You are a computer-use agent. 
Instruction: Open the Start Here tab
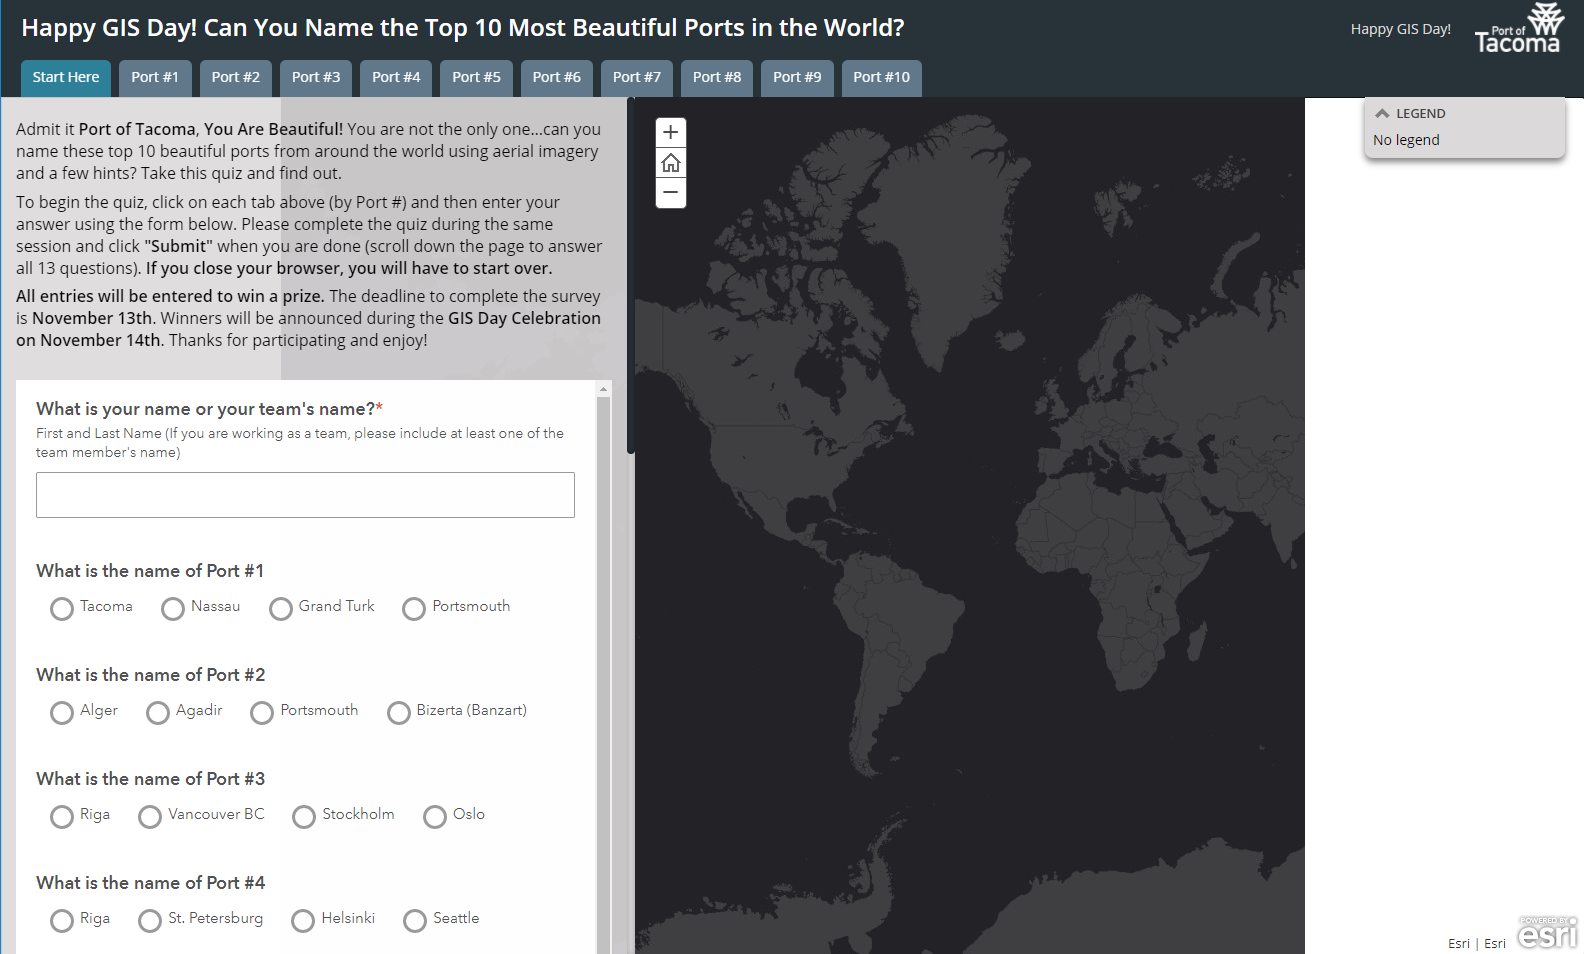66,77
